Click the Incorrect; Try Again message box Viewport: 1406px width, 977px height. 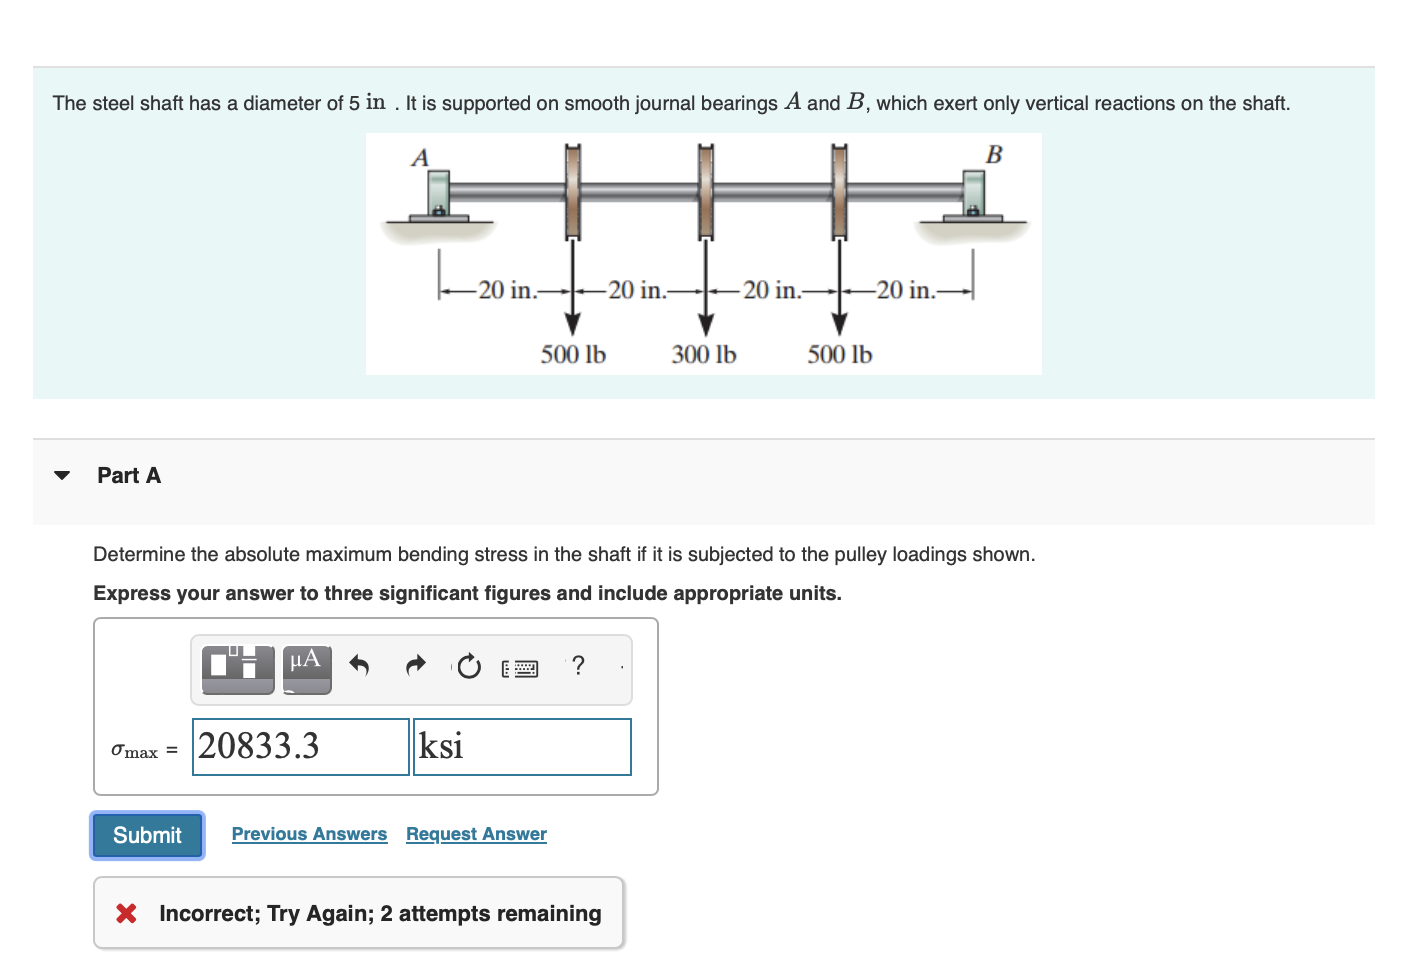click(358, 912)
